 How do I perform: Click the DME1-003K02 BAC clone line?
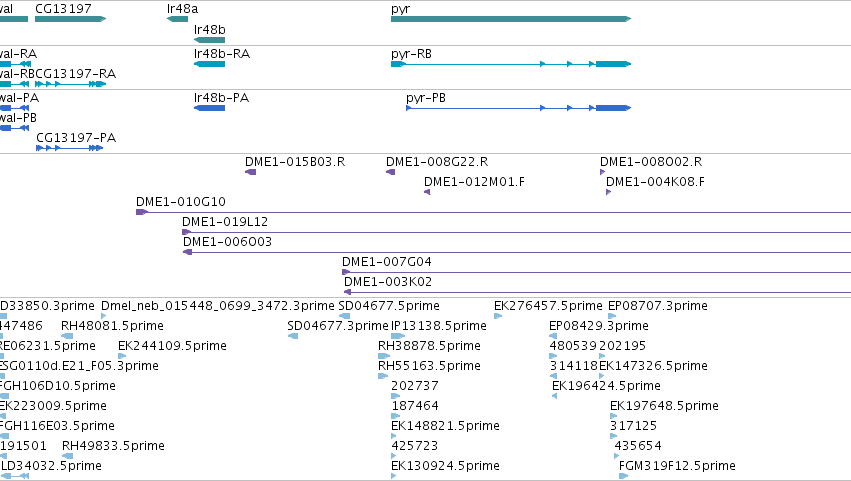click(598, 292)
